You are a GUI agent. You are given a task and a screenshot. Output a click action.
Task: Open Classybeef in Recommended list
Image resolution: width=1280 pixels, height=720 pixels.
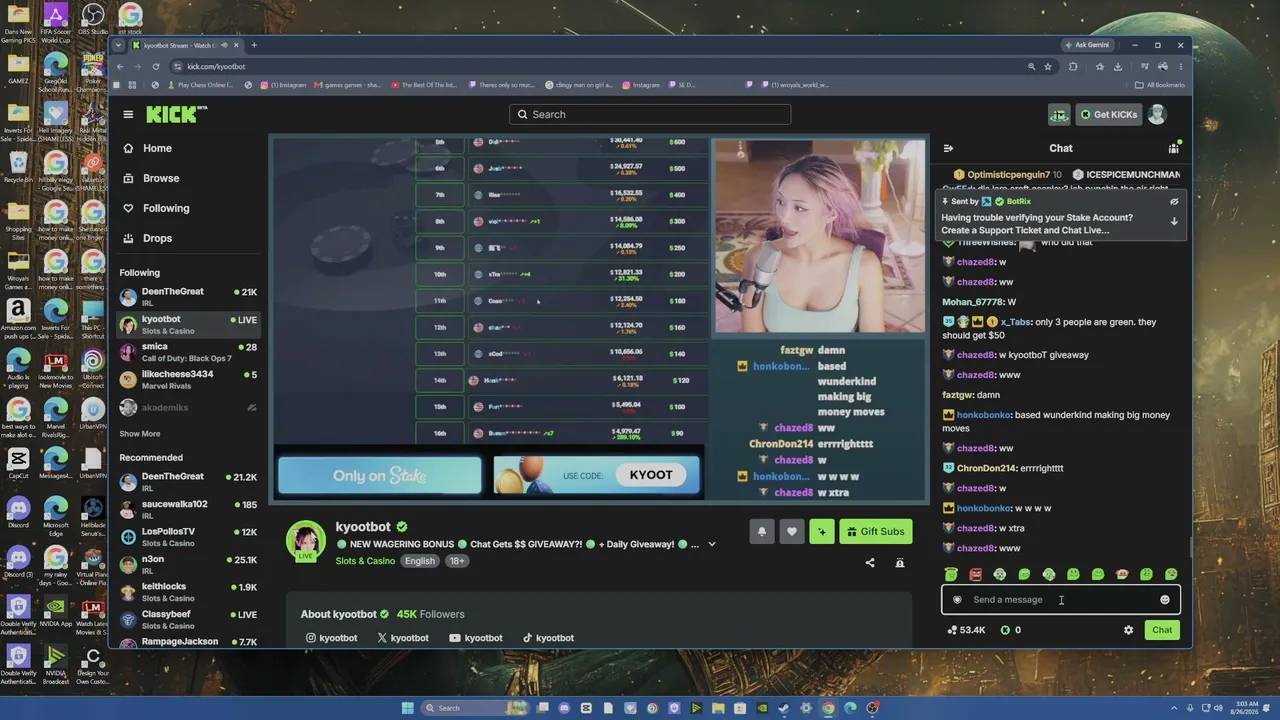(x=188, y=620)
